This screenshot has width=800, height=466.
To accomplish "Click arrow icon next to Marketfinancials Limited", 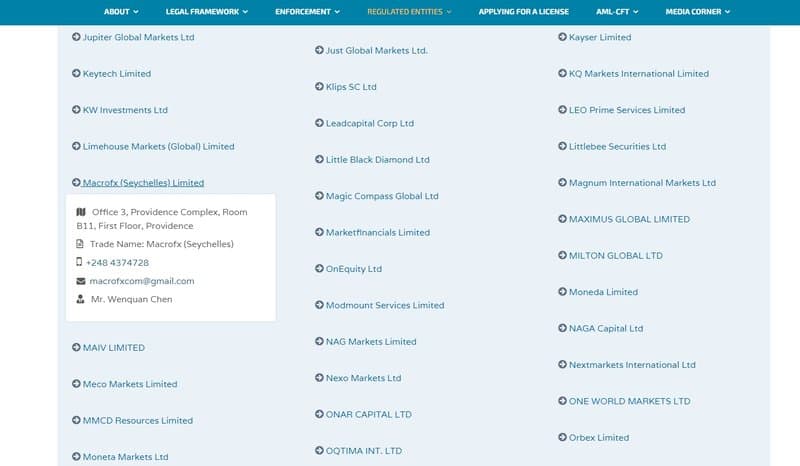I will coord(319,232).
